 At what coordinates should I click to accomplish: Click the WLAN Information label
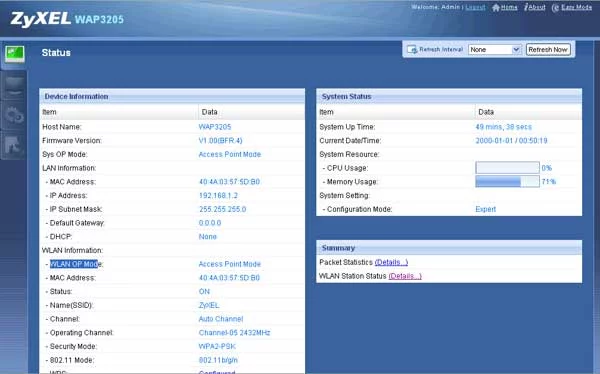[72, 250]
